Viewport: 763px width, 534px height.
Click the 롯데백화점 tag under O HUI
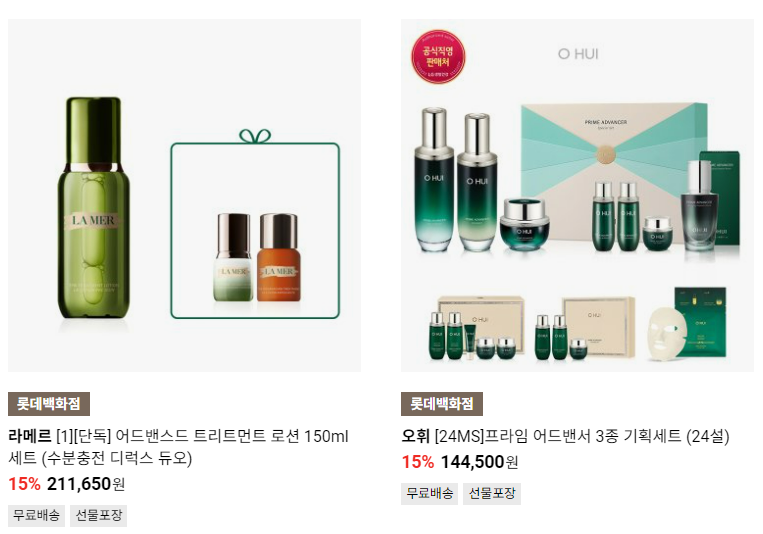[442, 404]
